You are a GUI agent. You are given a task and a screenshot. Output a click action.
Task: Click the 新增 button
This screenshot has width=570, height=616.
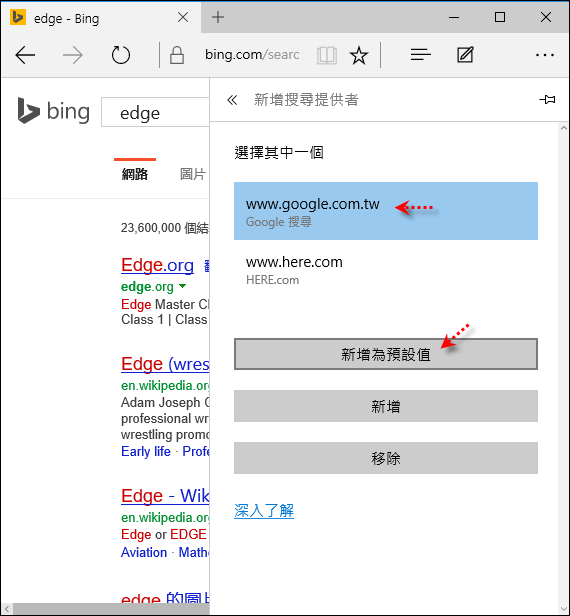pos(386,406)
